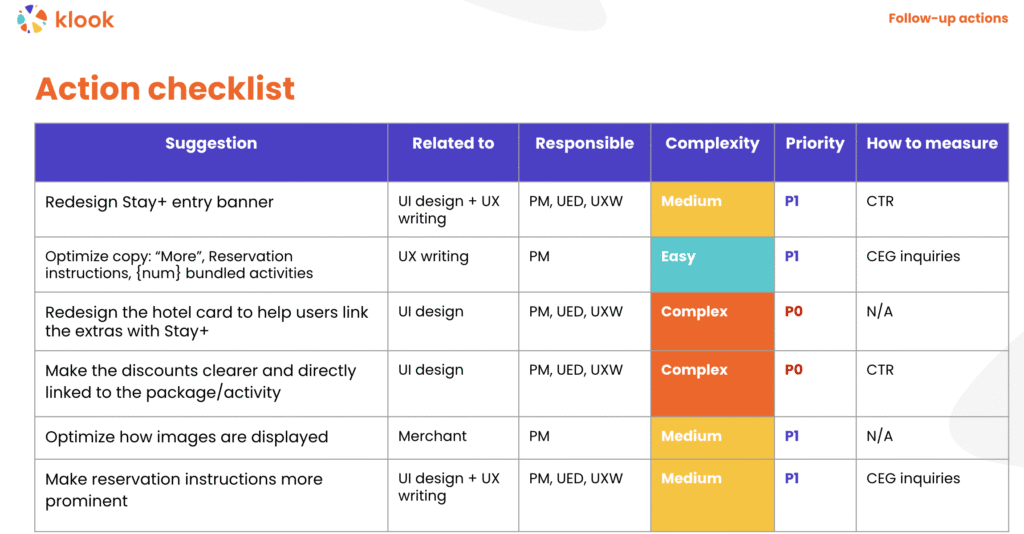Click the Related to column header
Viewport: 1024px width, 534px height.
pyautogui.click(x=453, y=143)
